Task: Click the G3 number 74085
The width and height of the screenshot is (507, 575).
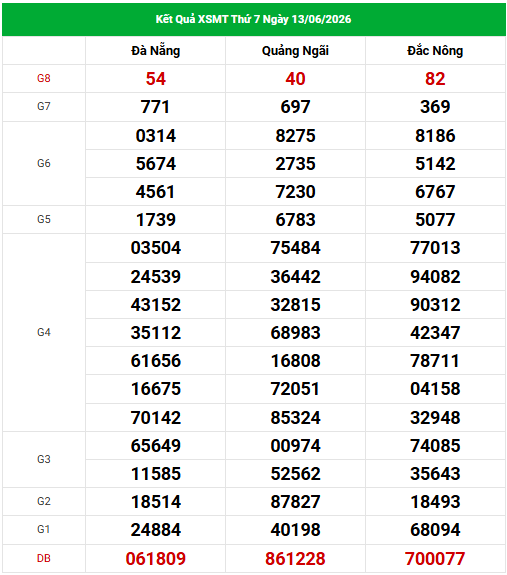Action: coord(435,446)
